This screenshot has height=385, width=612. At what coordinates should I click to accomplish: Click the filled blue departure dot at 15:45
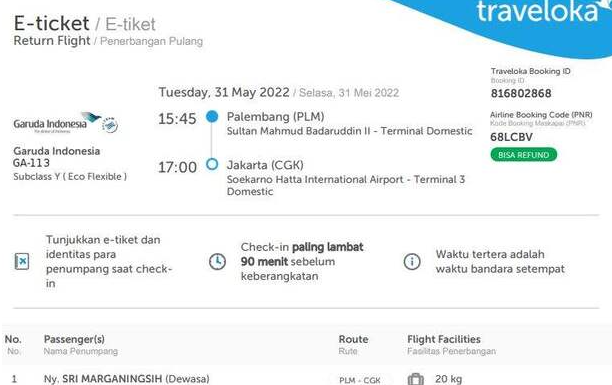coord(212,116)
